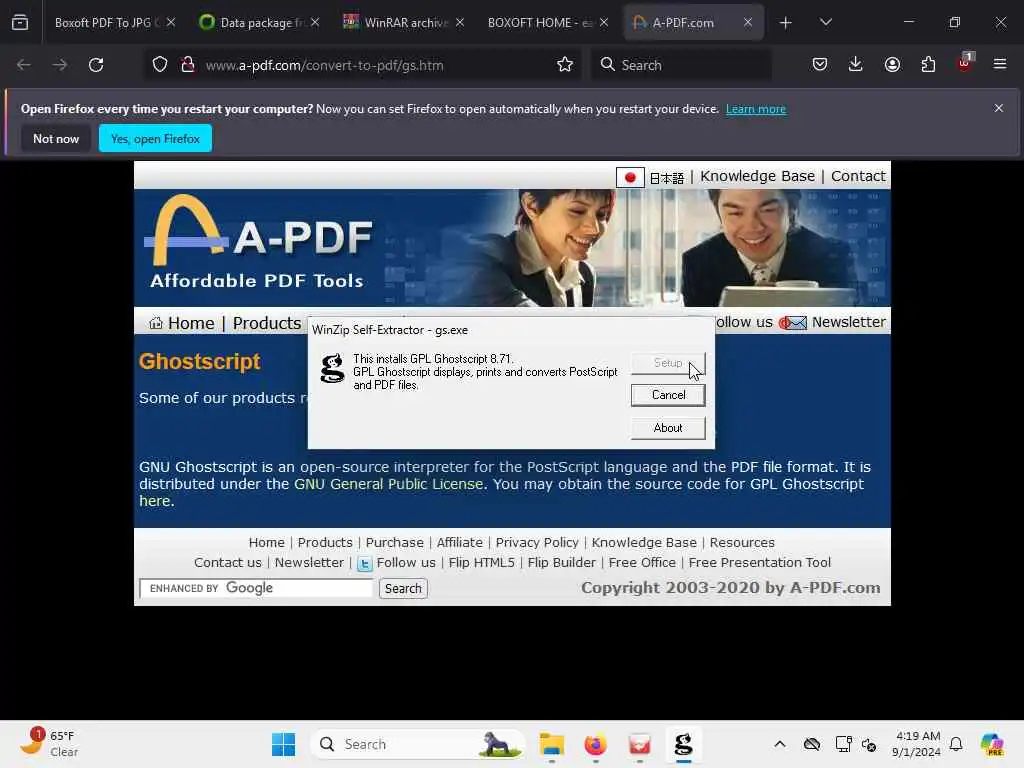Choose Not now in the Firefox prompt

click(56, 138)
